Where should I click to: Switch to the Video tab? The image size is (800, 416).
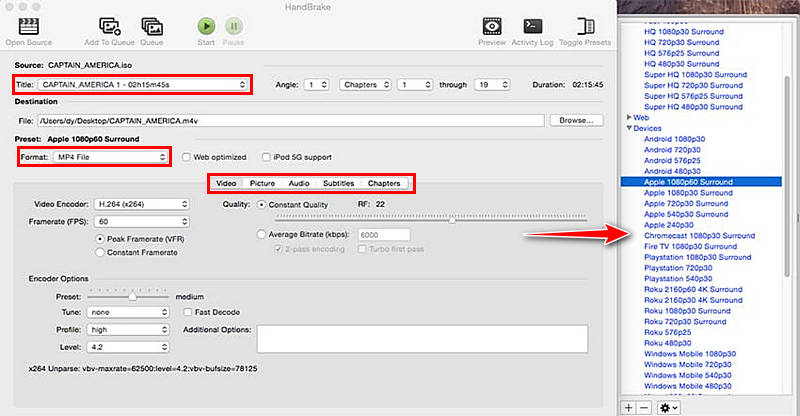click(226, 183)
